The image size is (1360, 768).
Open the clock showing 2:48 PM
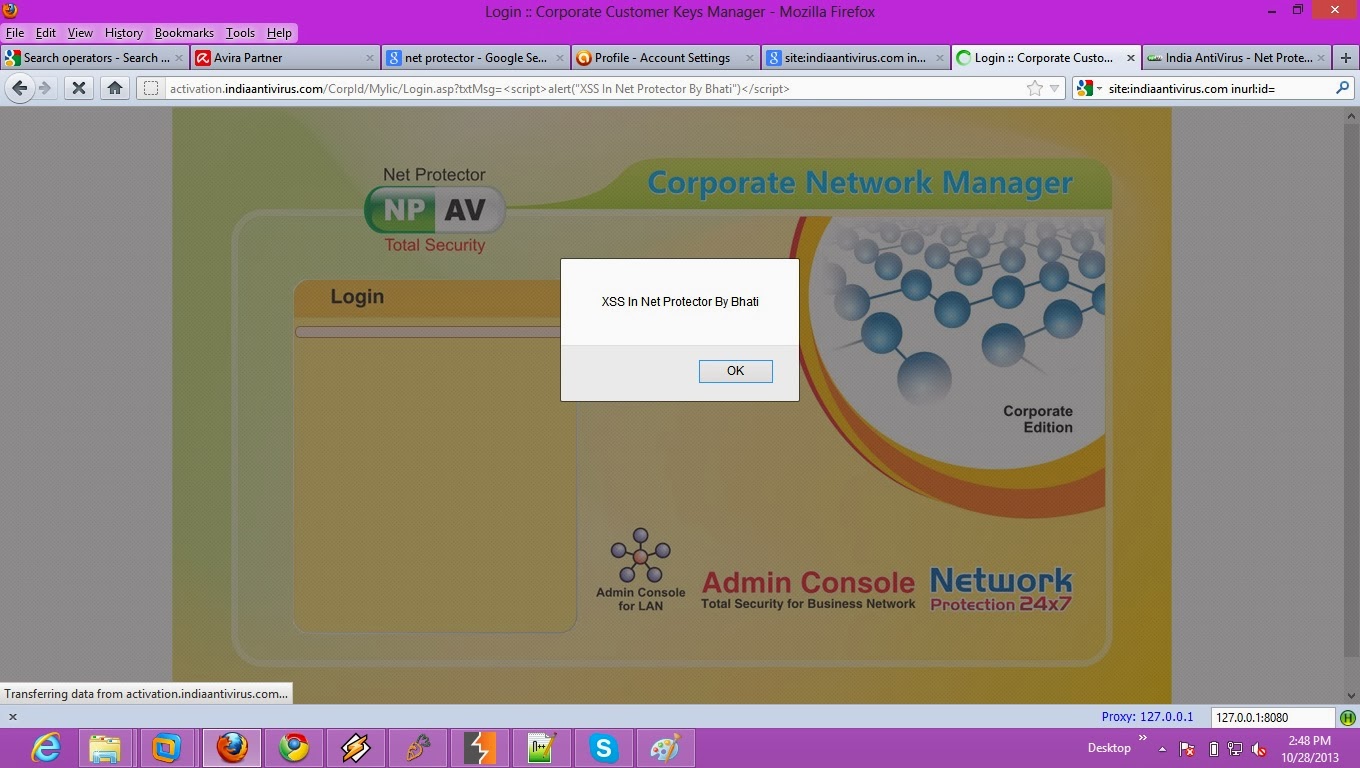point(1309,748)
